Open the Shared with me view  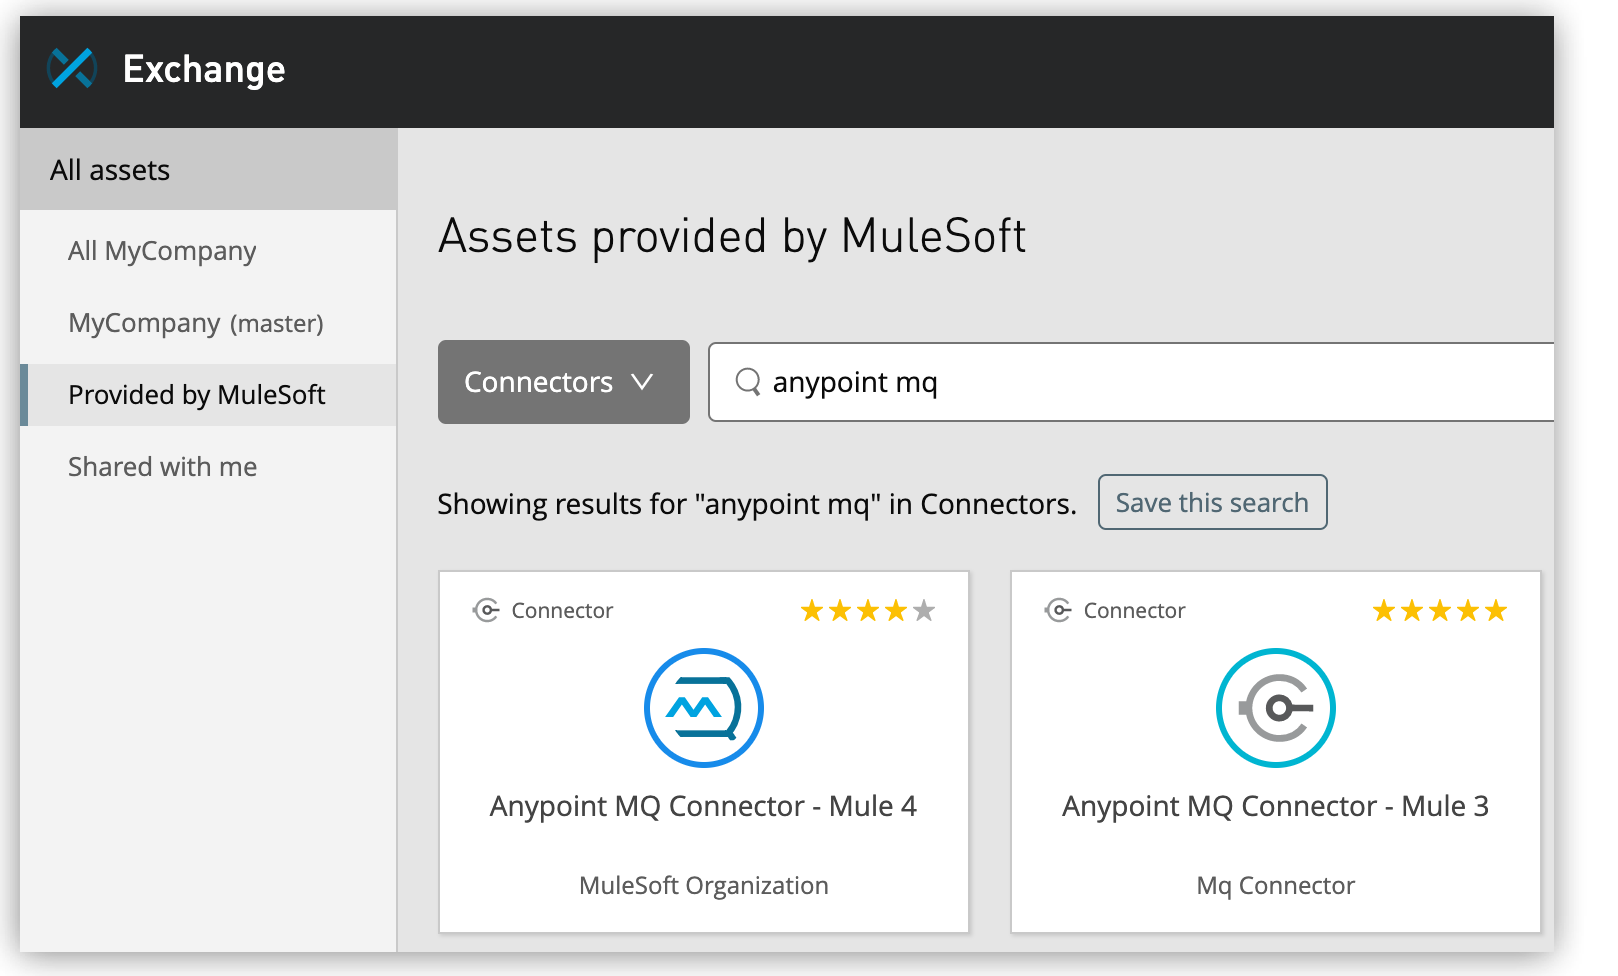tap(162, 466)
